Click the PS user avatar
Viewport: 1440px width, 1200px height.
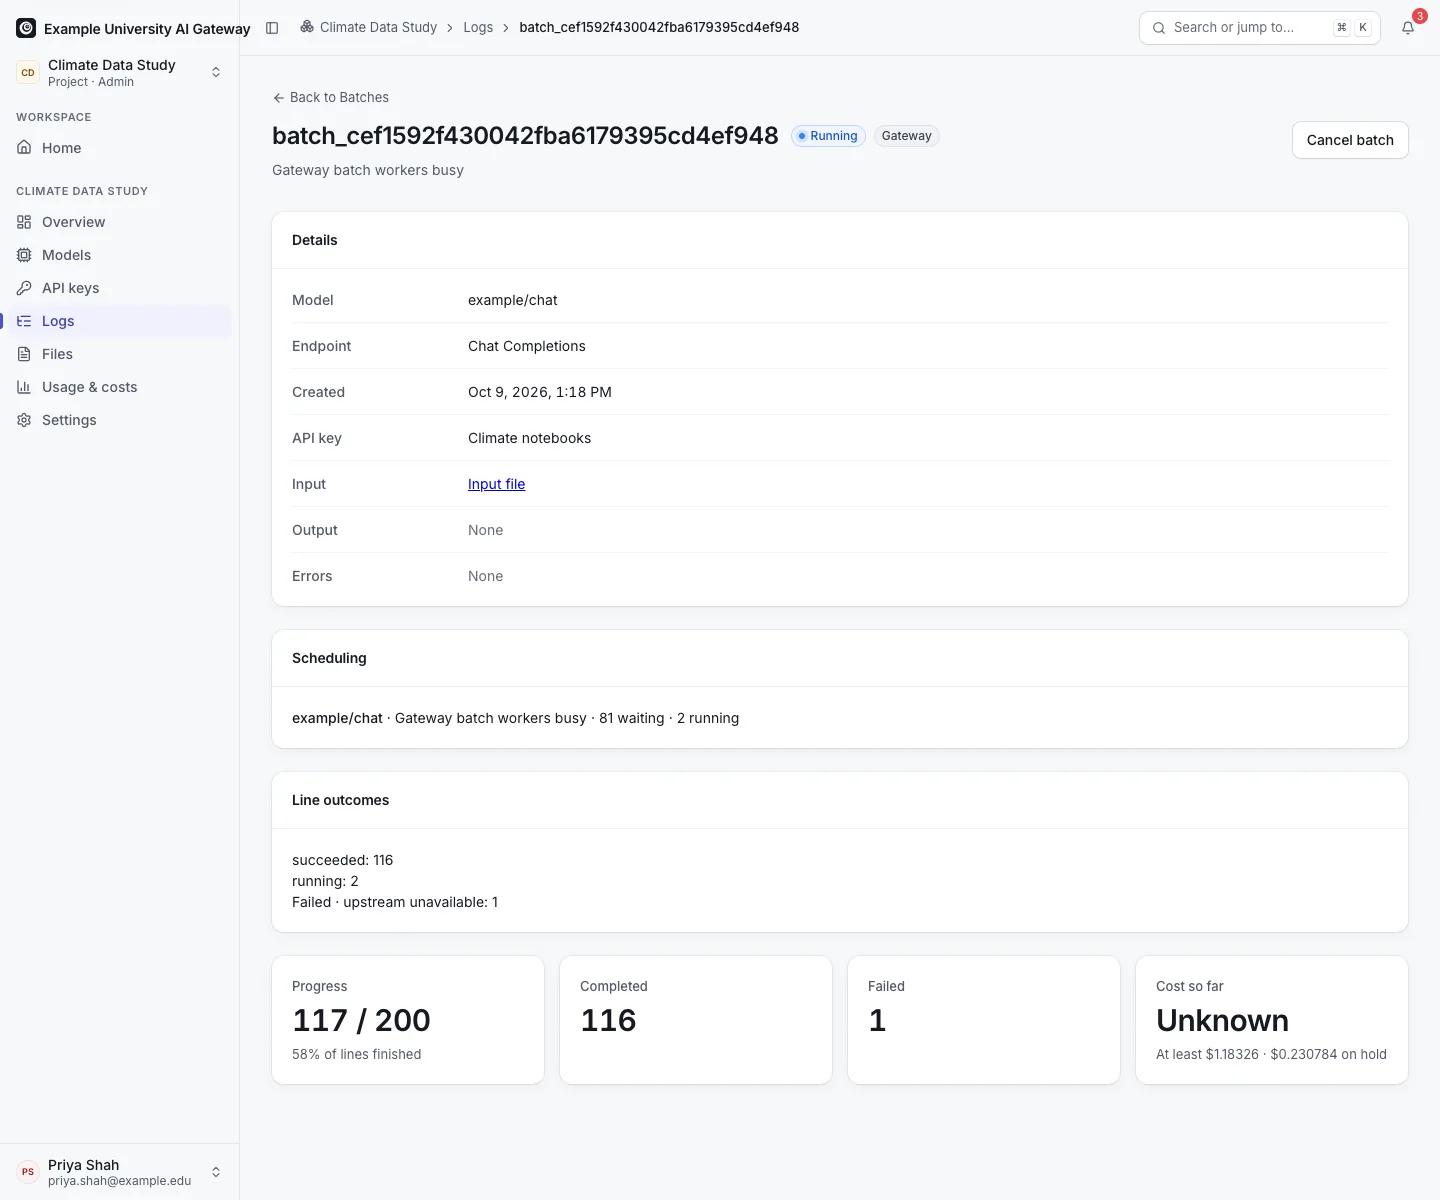pos(28,1172)
